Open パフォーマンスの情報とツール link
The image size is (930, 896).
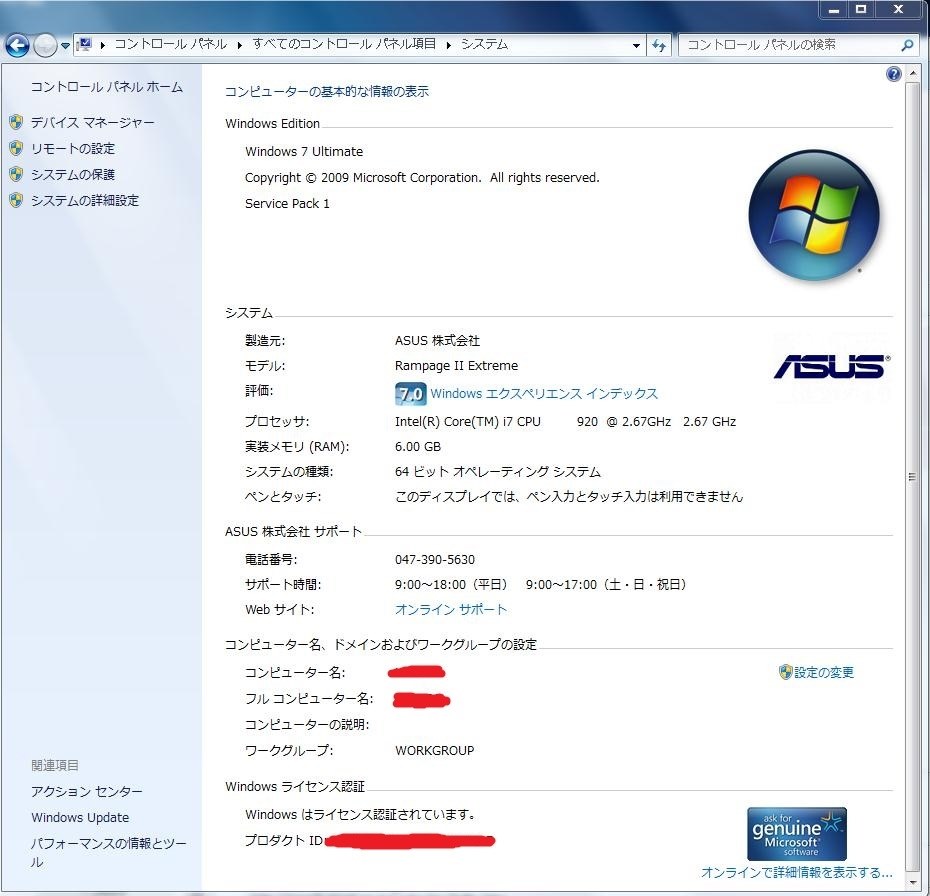(x=109, y=853)
